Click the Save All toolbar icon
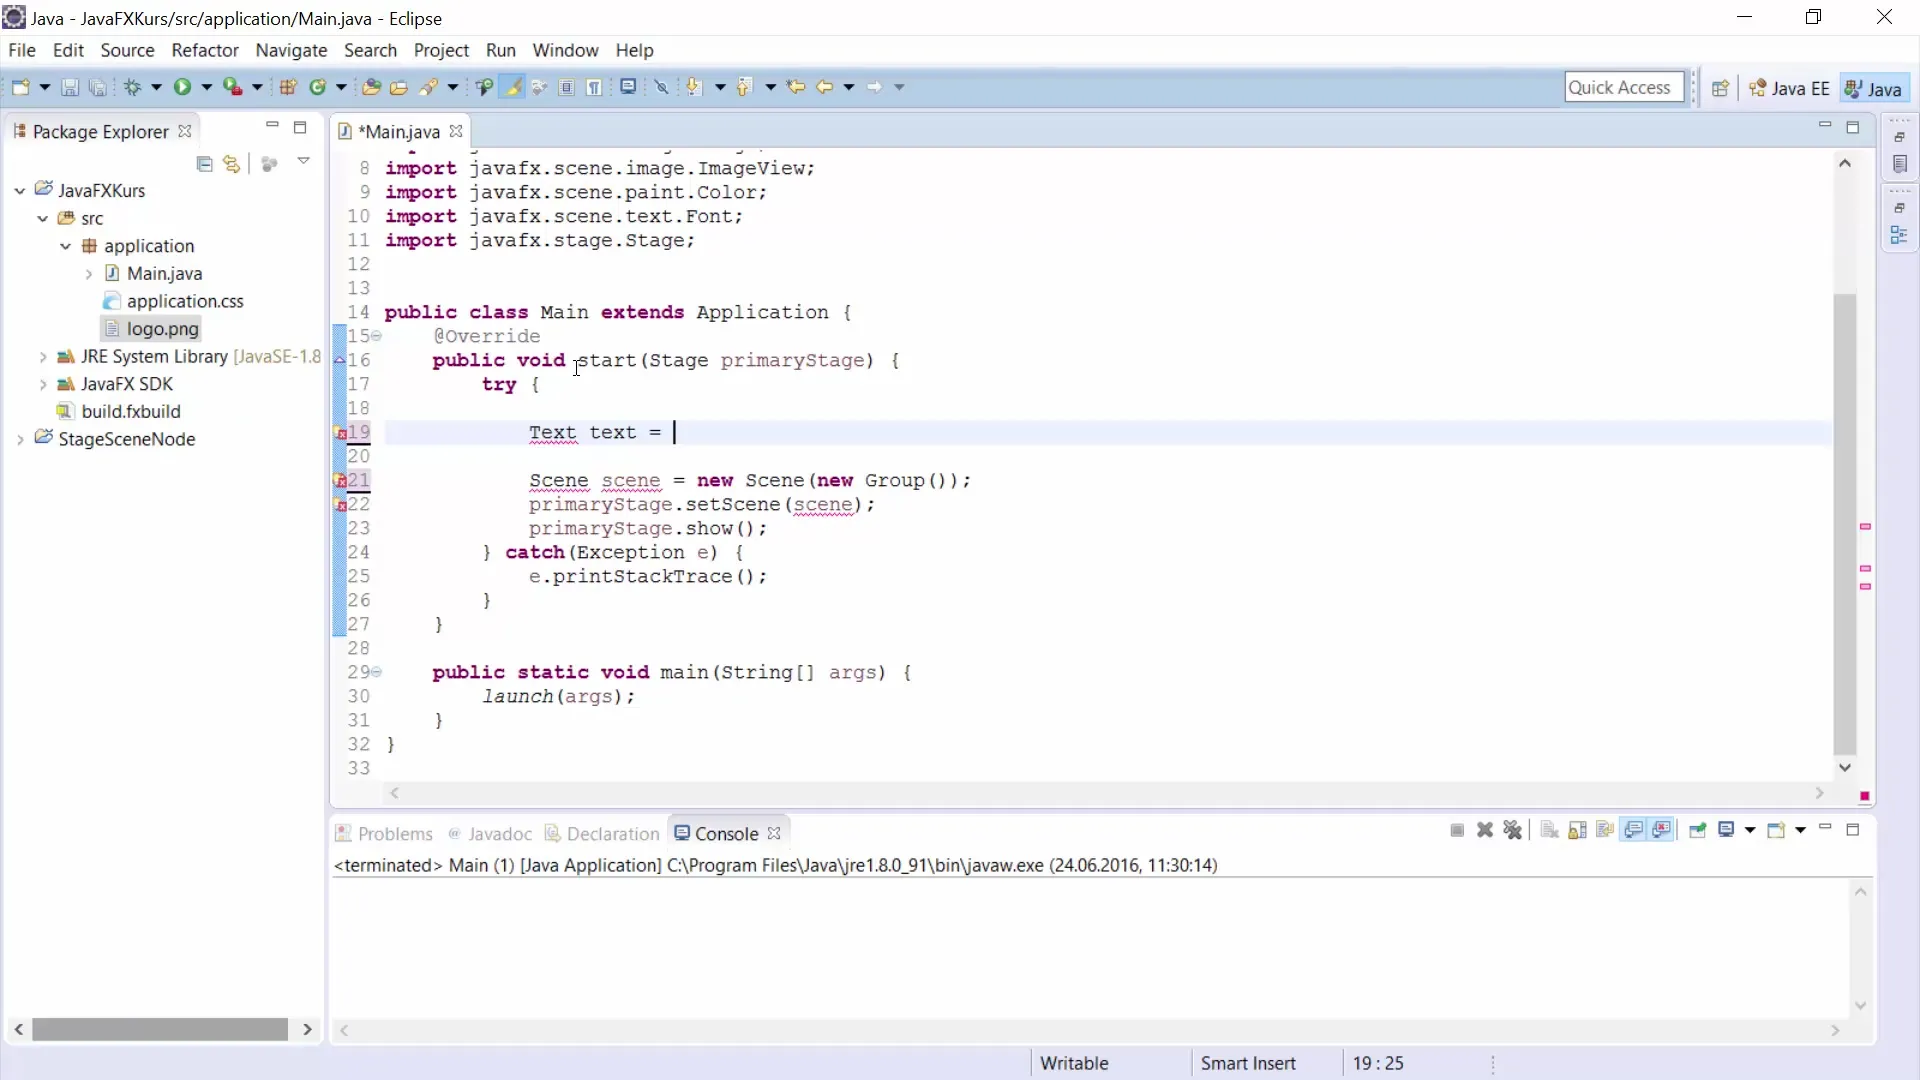Screen dimensions: 1920x1080 tap(97, 87)
